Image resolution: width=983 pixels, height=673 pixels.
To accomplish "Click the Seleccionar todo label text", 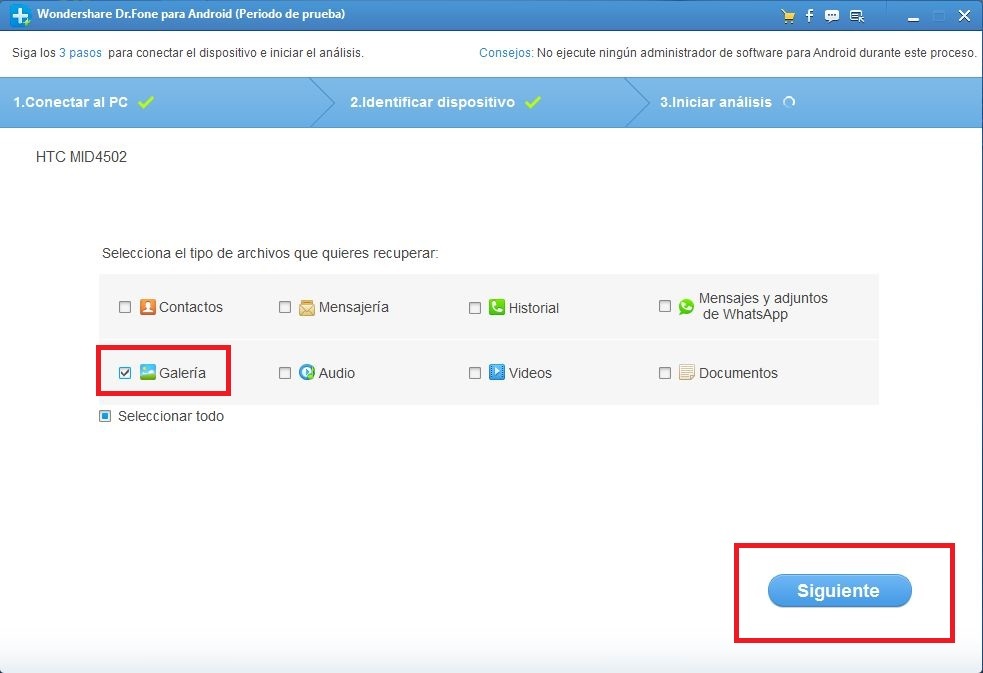I will [x=171, y=416].
